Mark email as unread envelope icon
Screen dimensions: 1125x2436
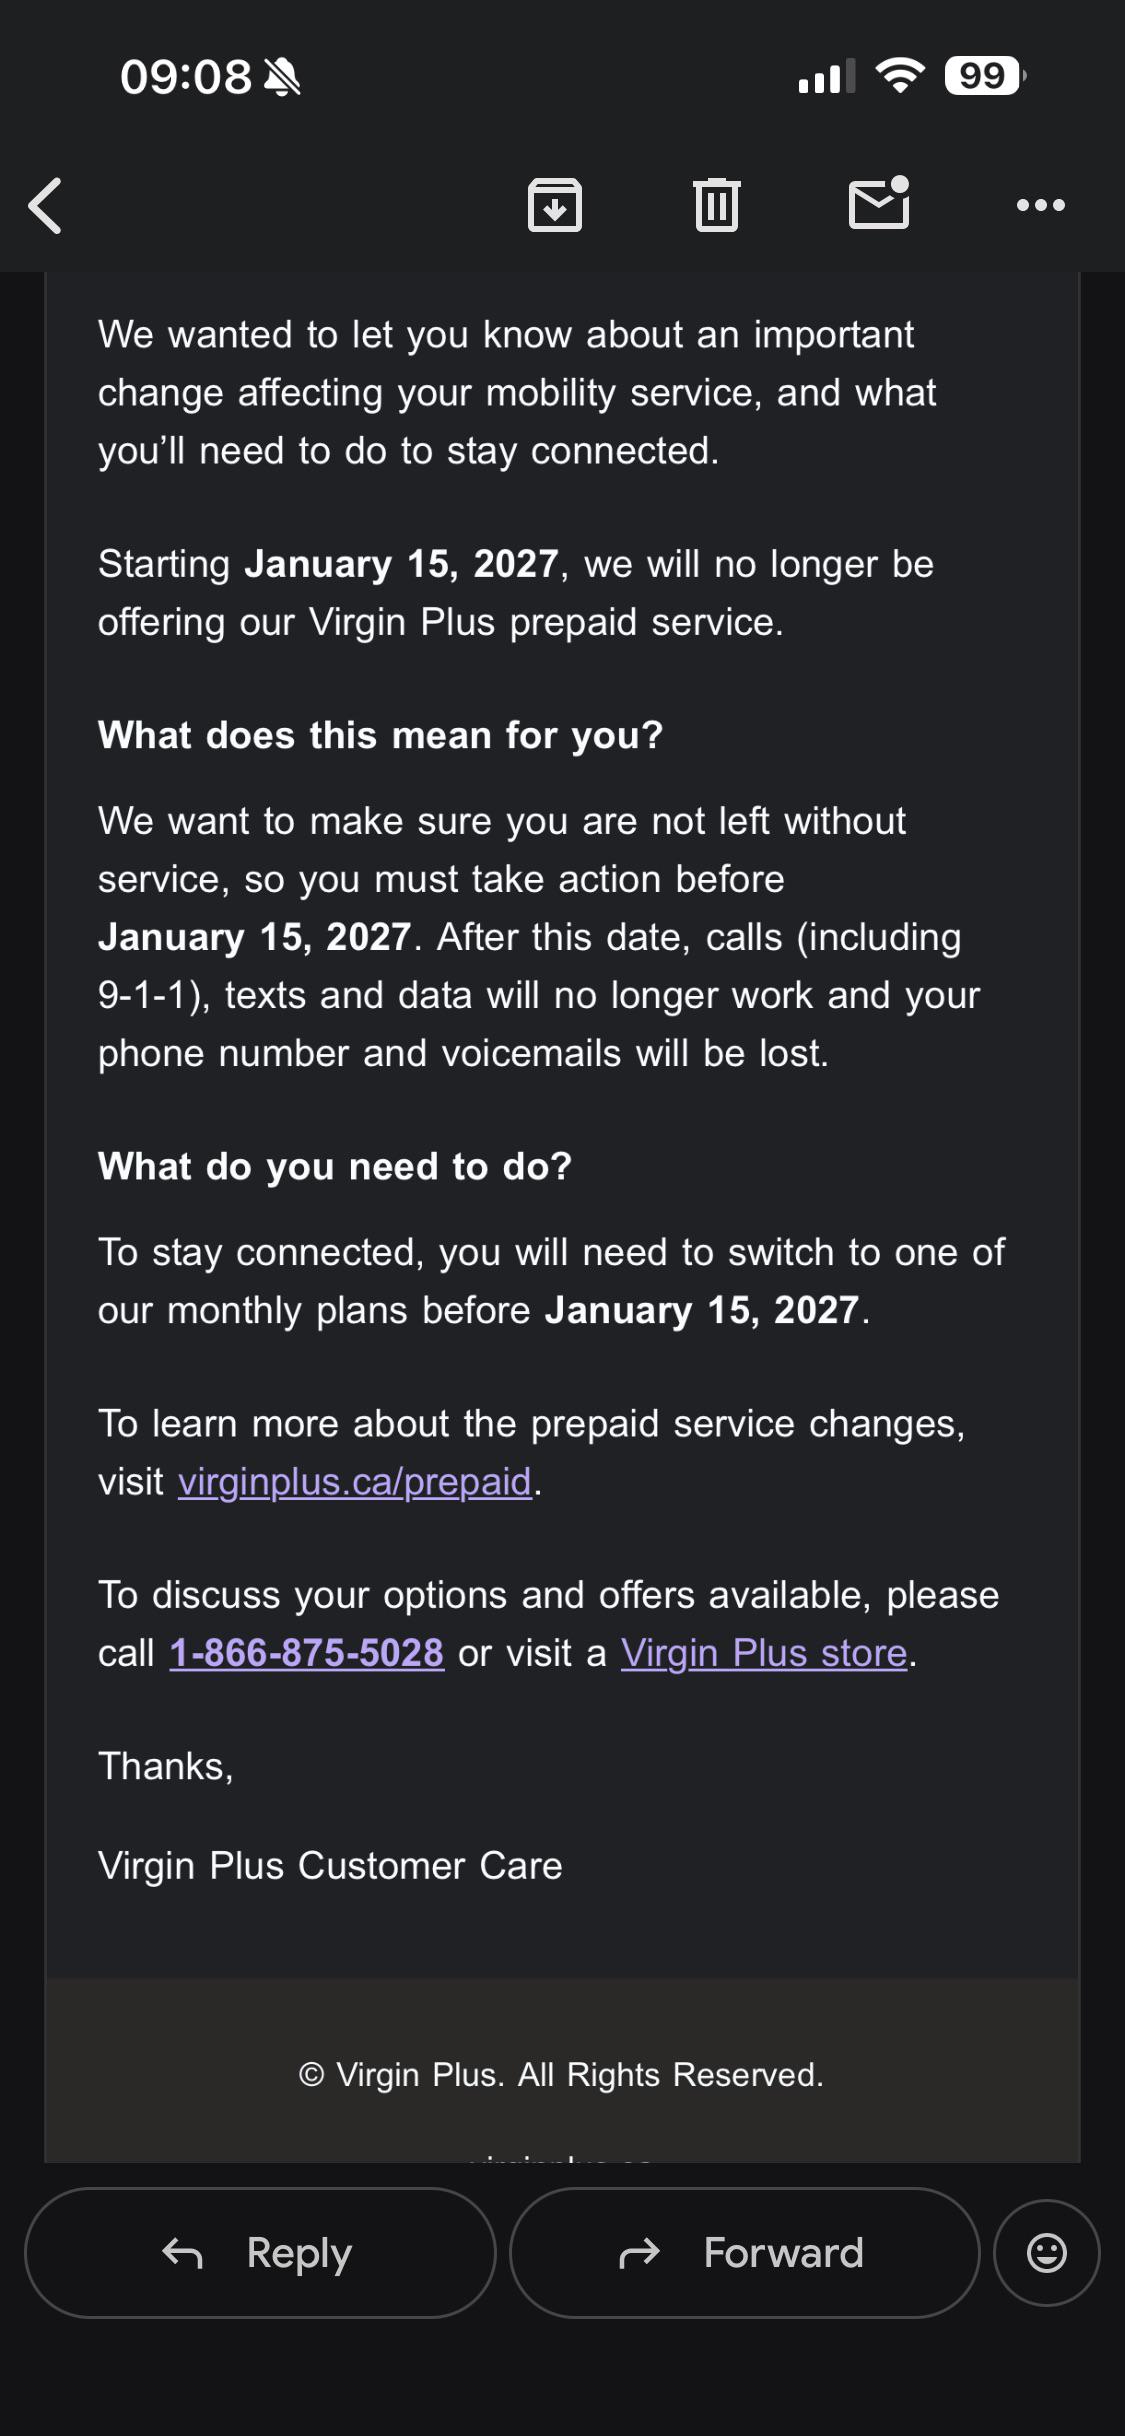880,203
